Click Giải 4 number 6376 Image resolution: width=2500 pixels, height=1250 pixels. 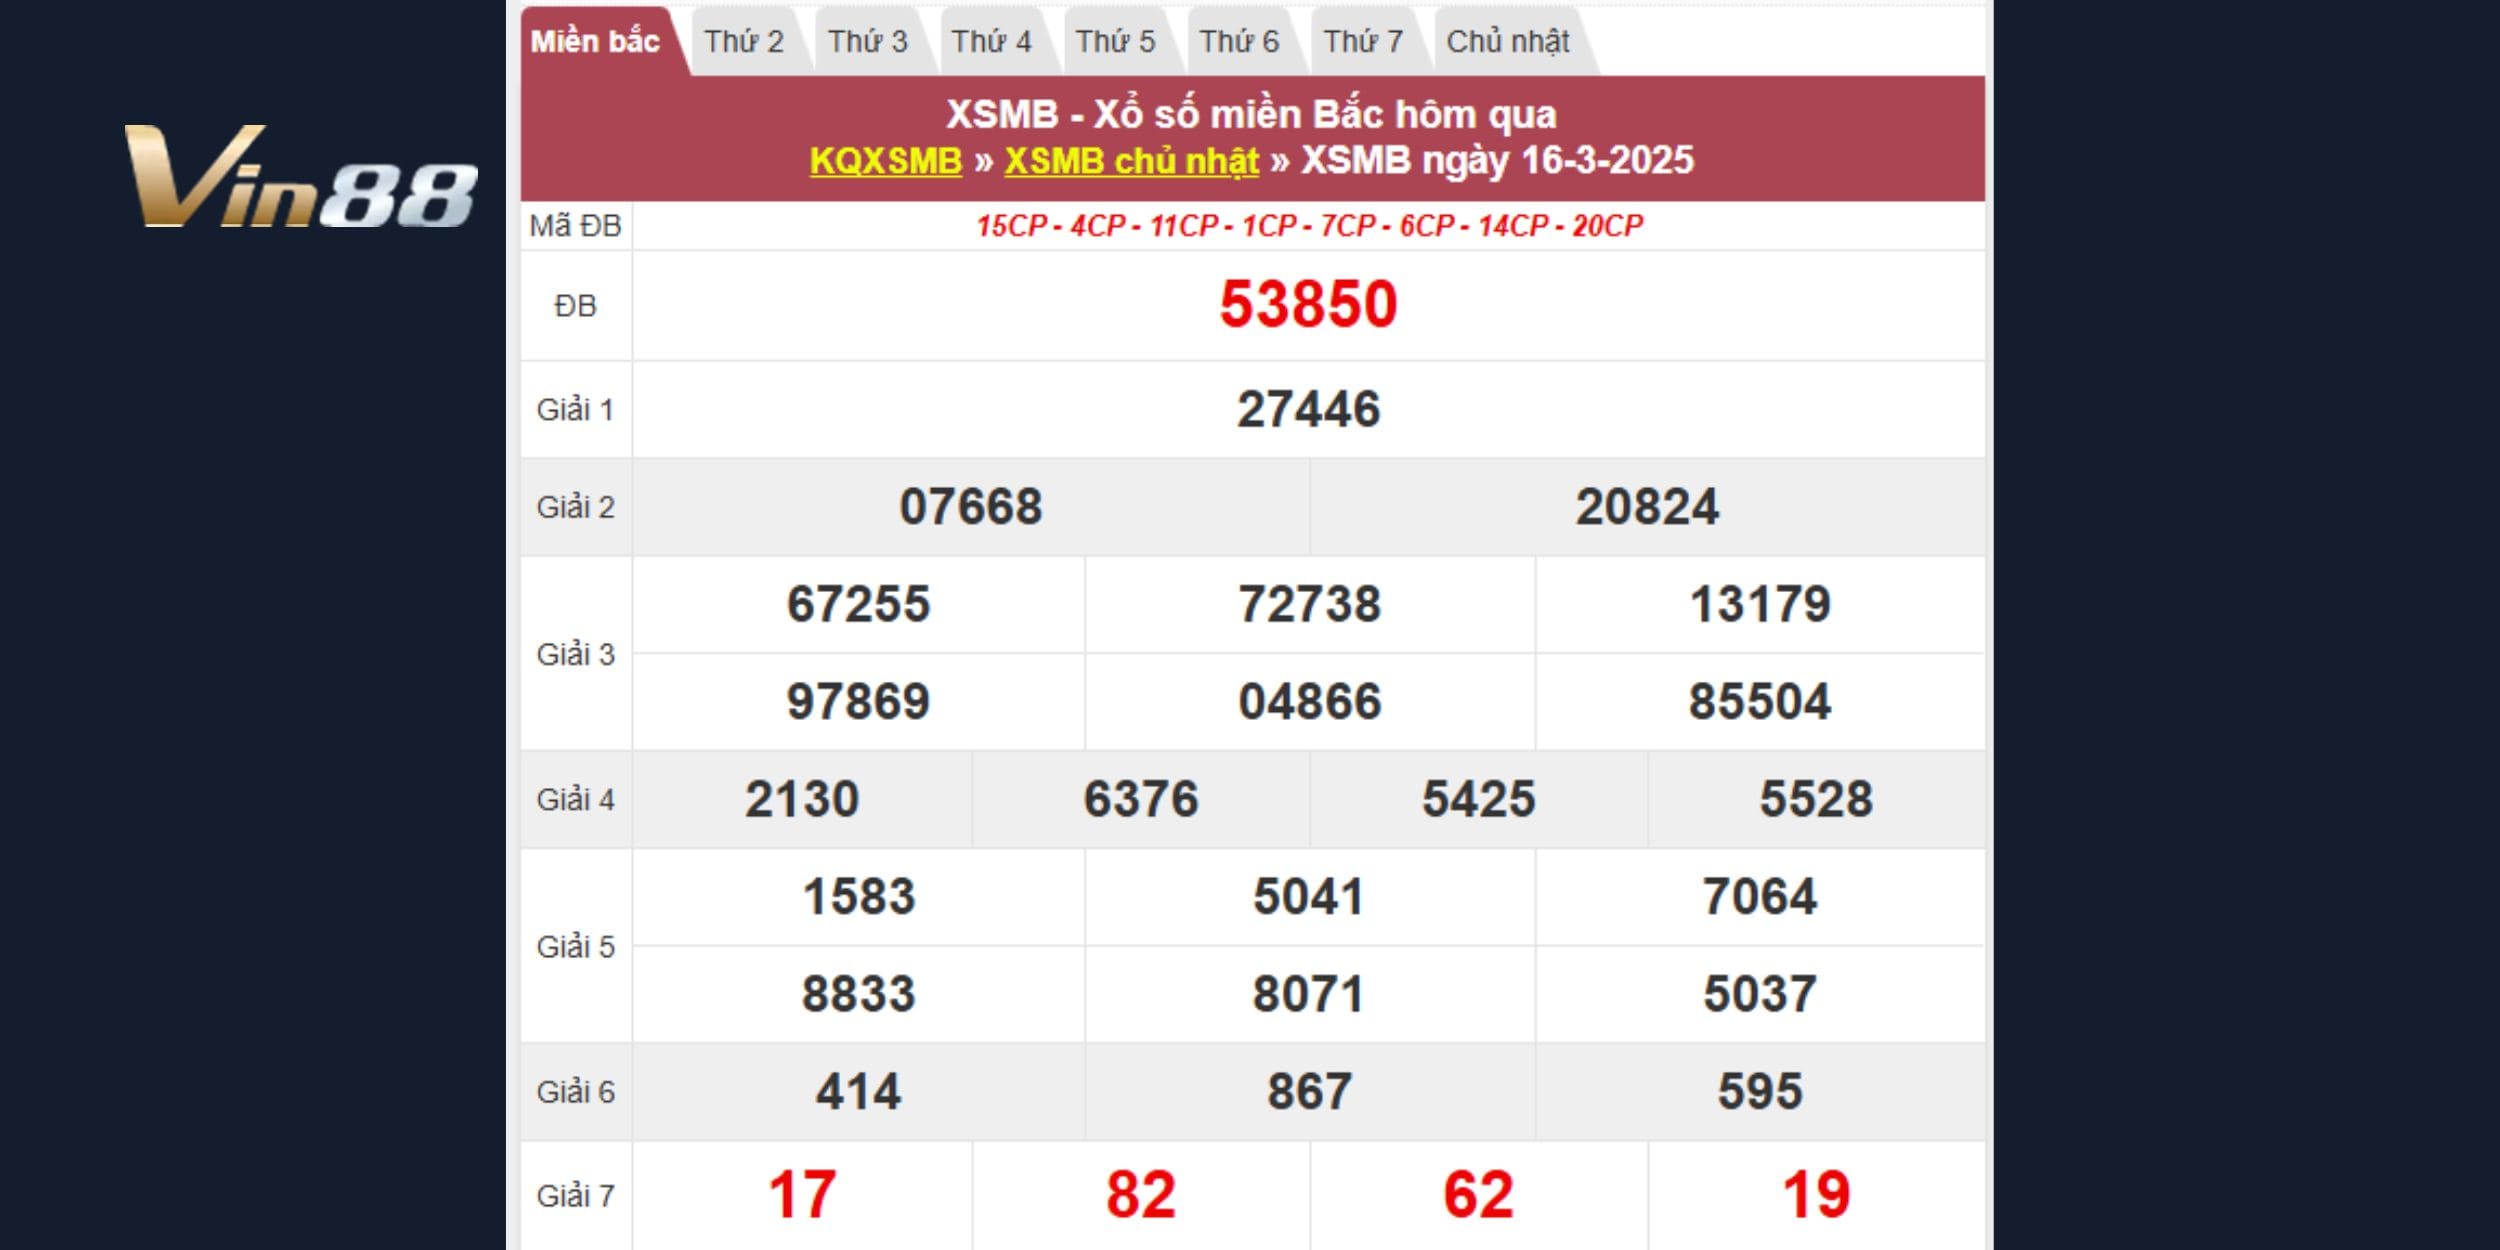pyautogui.click(x=1141, y=799)
